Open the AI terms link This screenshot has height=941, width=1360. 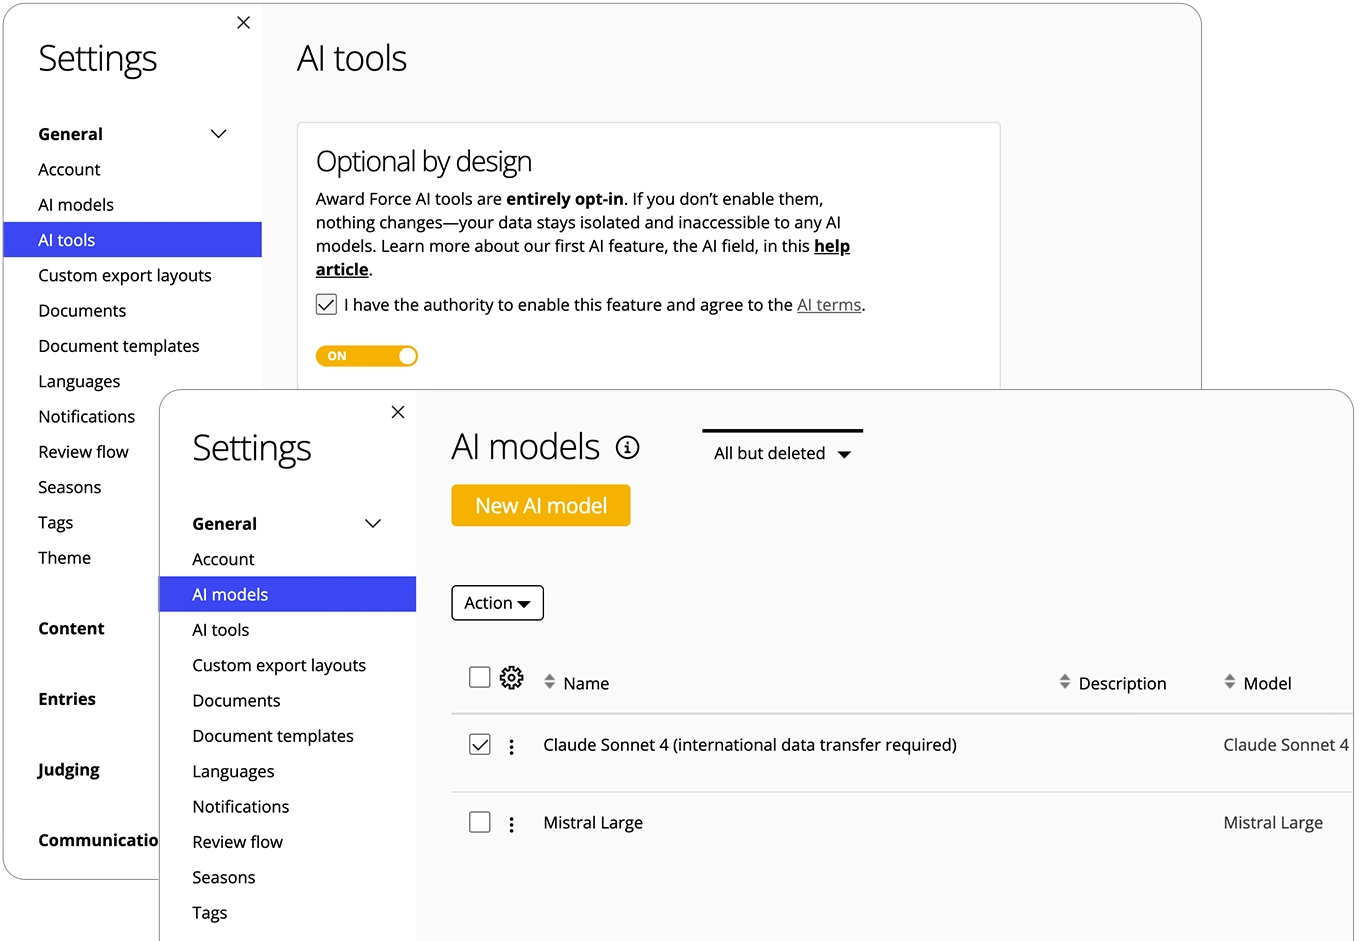tap(828, 304)
